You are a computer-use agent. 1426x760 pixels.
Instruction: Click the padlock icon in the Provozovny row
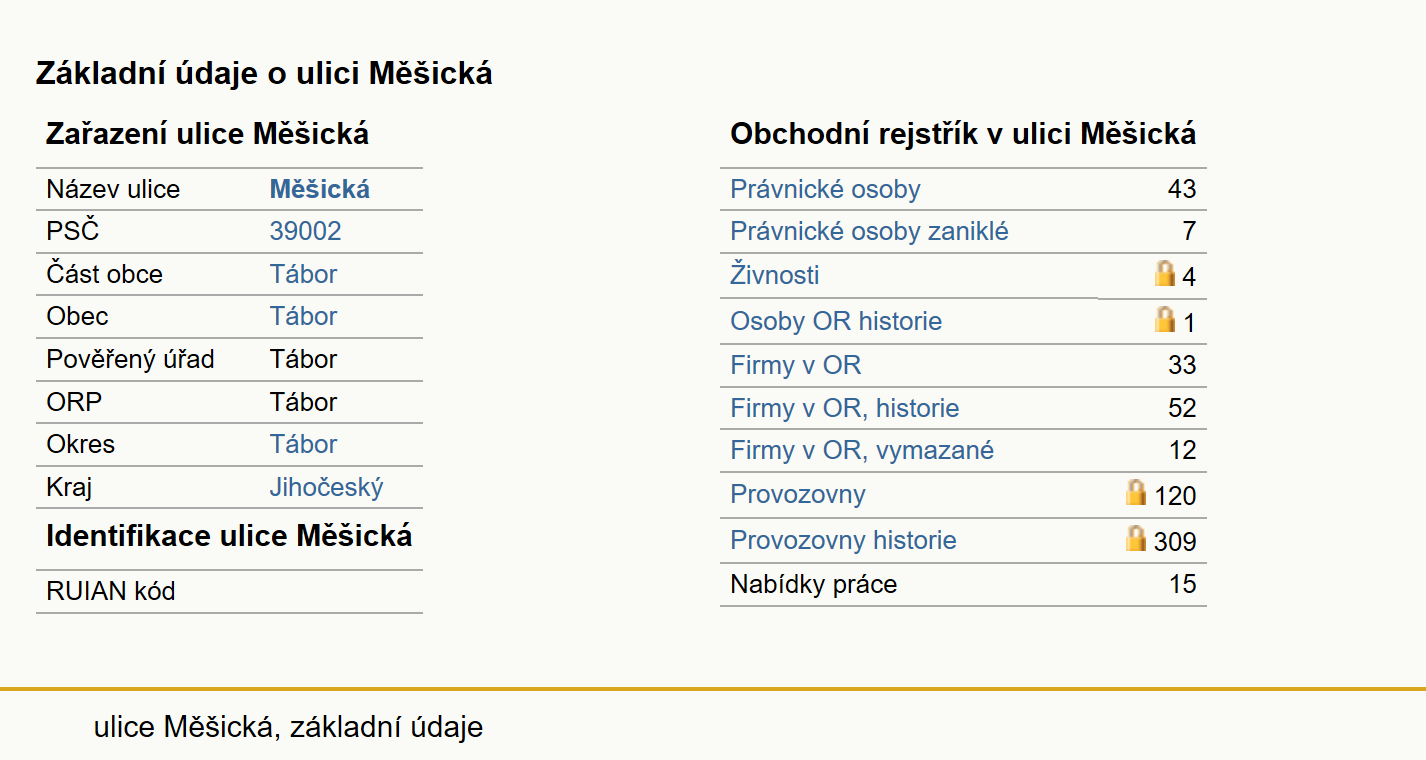point(1136,492)
